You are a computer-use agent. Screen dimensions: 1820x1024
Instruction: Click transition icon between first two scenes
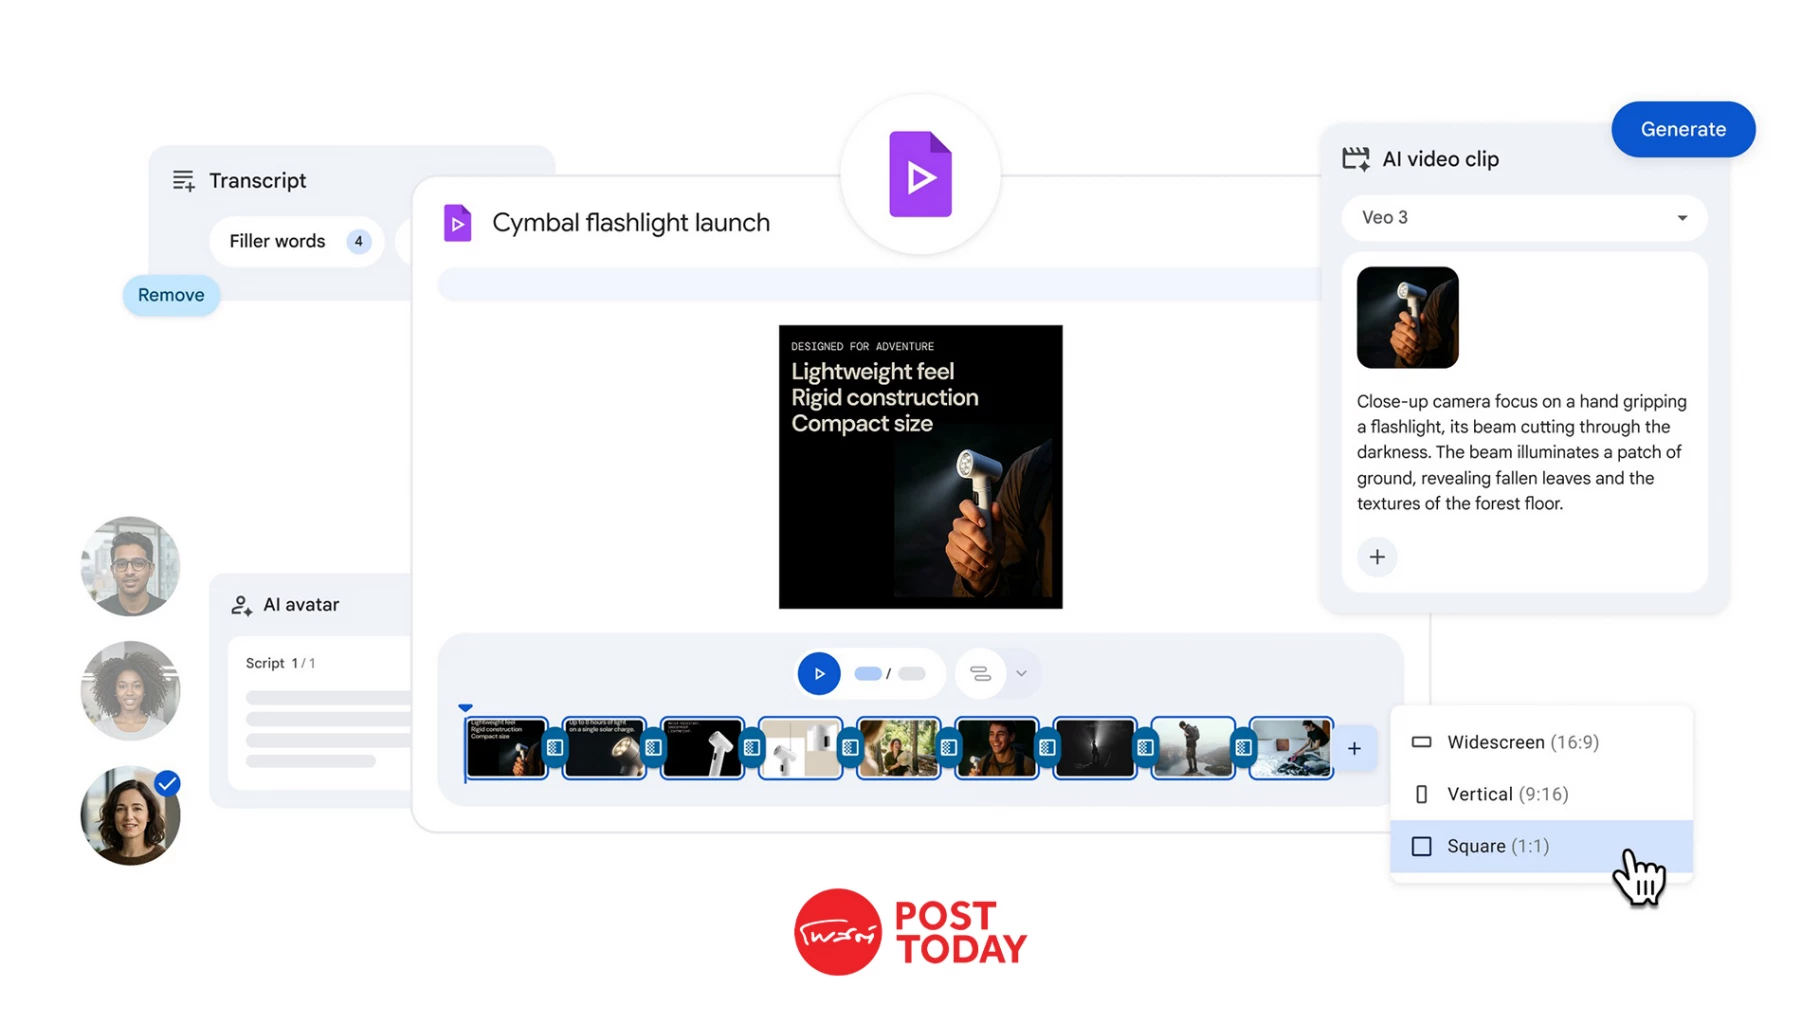pos(555,748)
